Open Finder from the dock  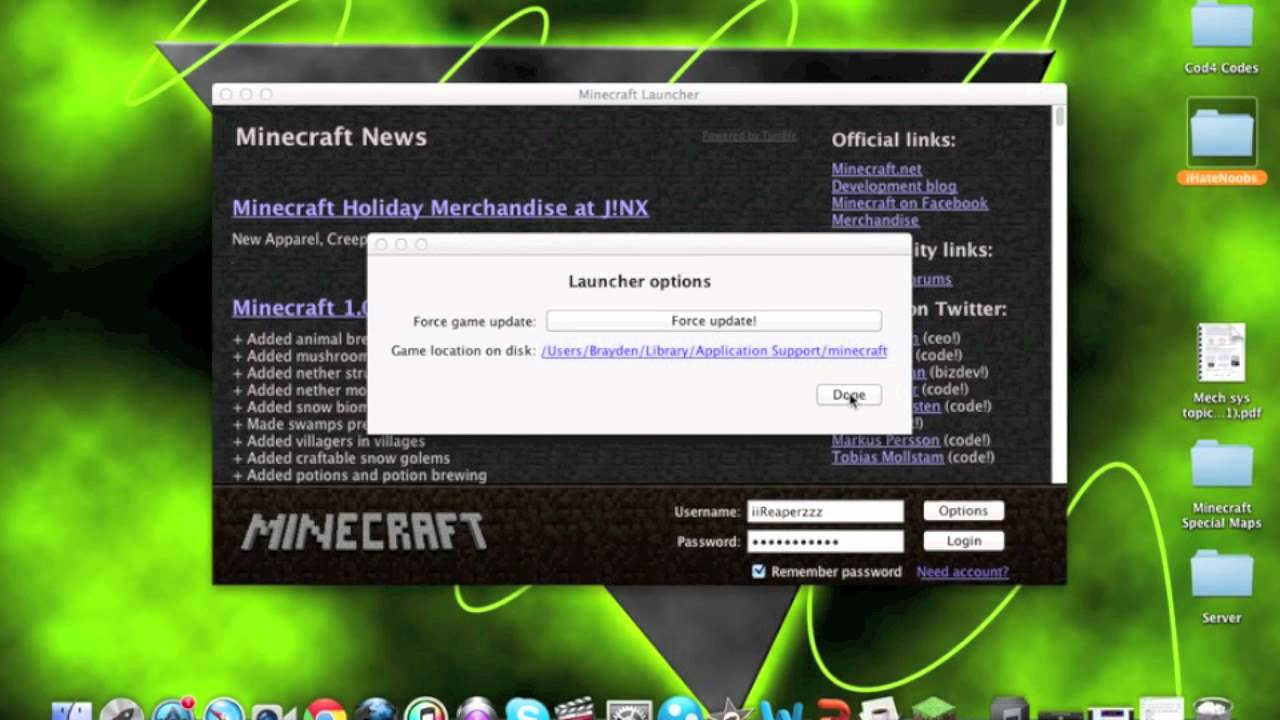click(71, 711)
